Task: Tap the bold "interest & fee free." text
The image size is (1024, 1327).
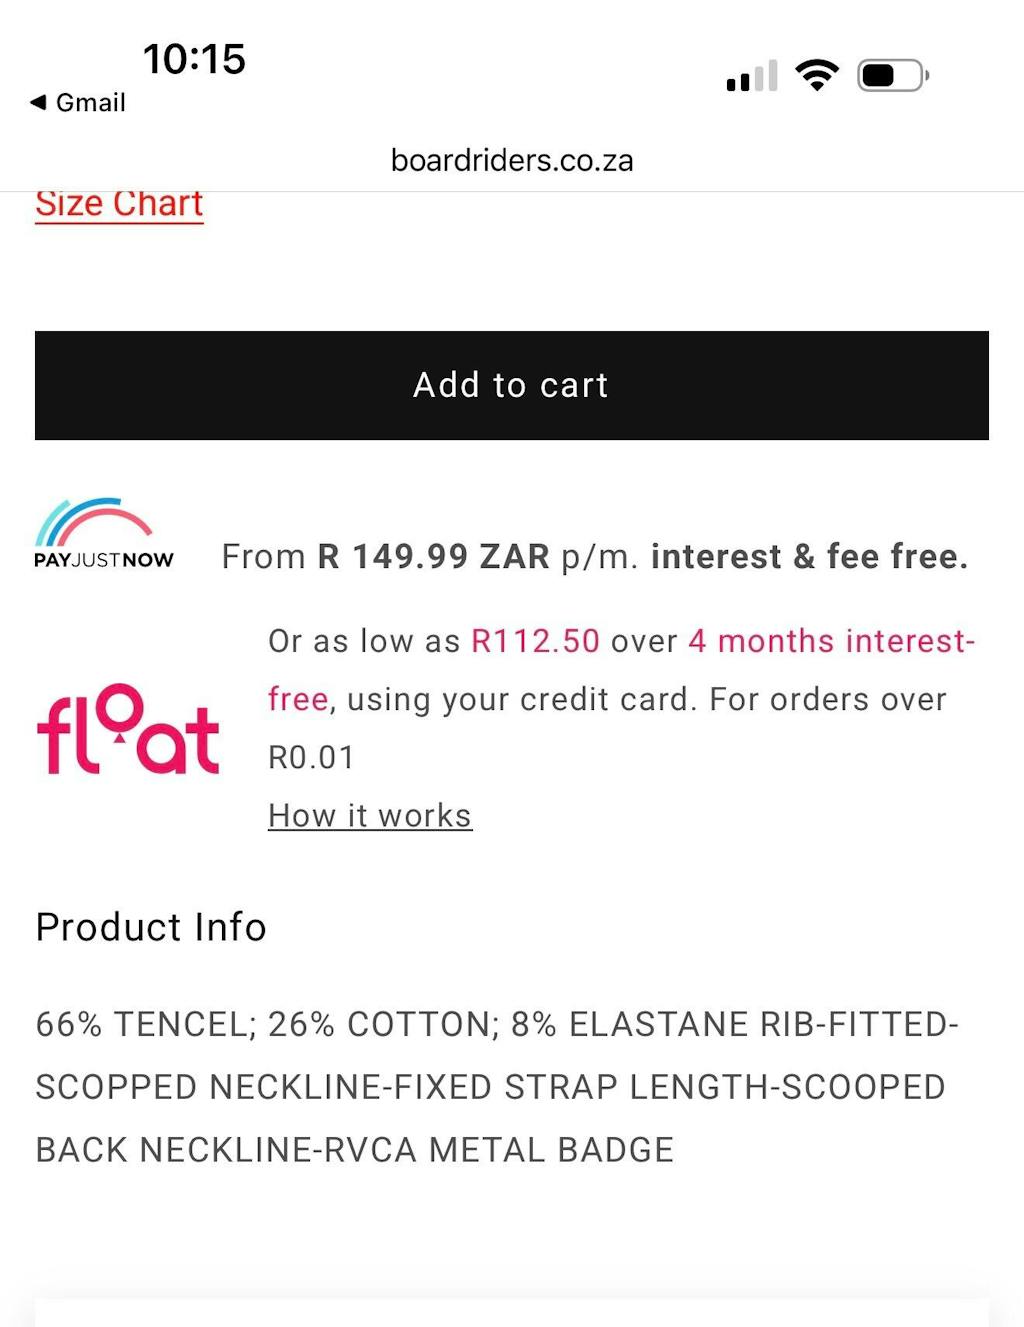Action: pos(809,556)
